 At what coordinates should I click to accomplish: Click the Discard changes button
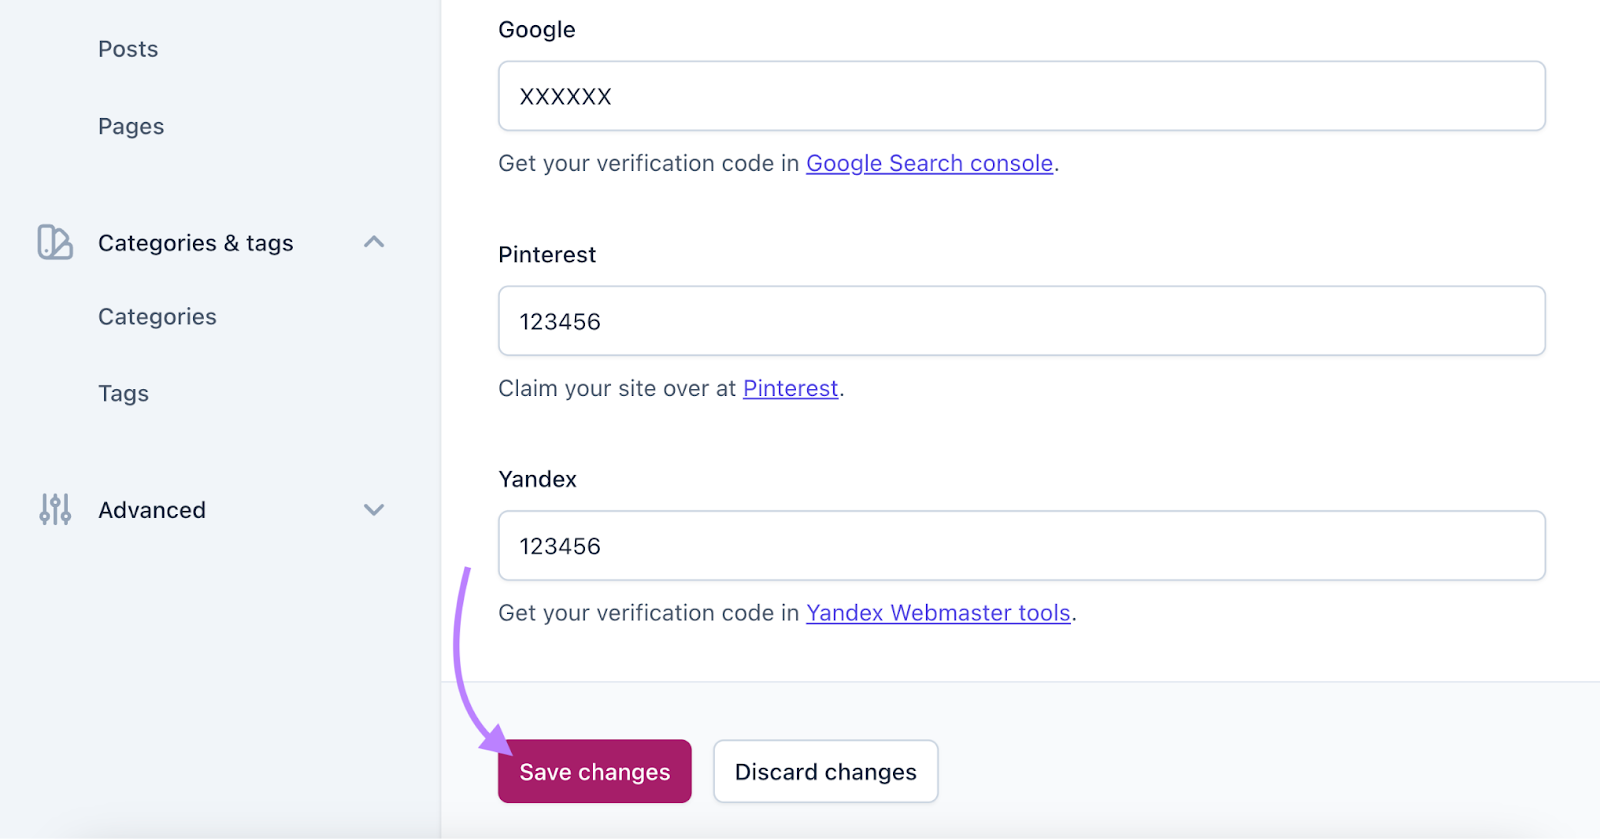point(824,771)
